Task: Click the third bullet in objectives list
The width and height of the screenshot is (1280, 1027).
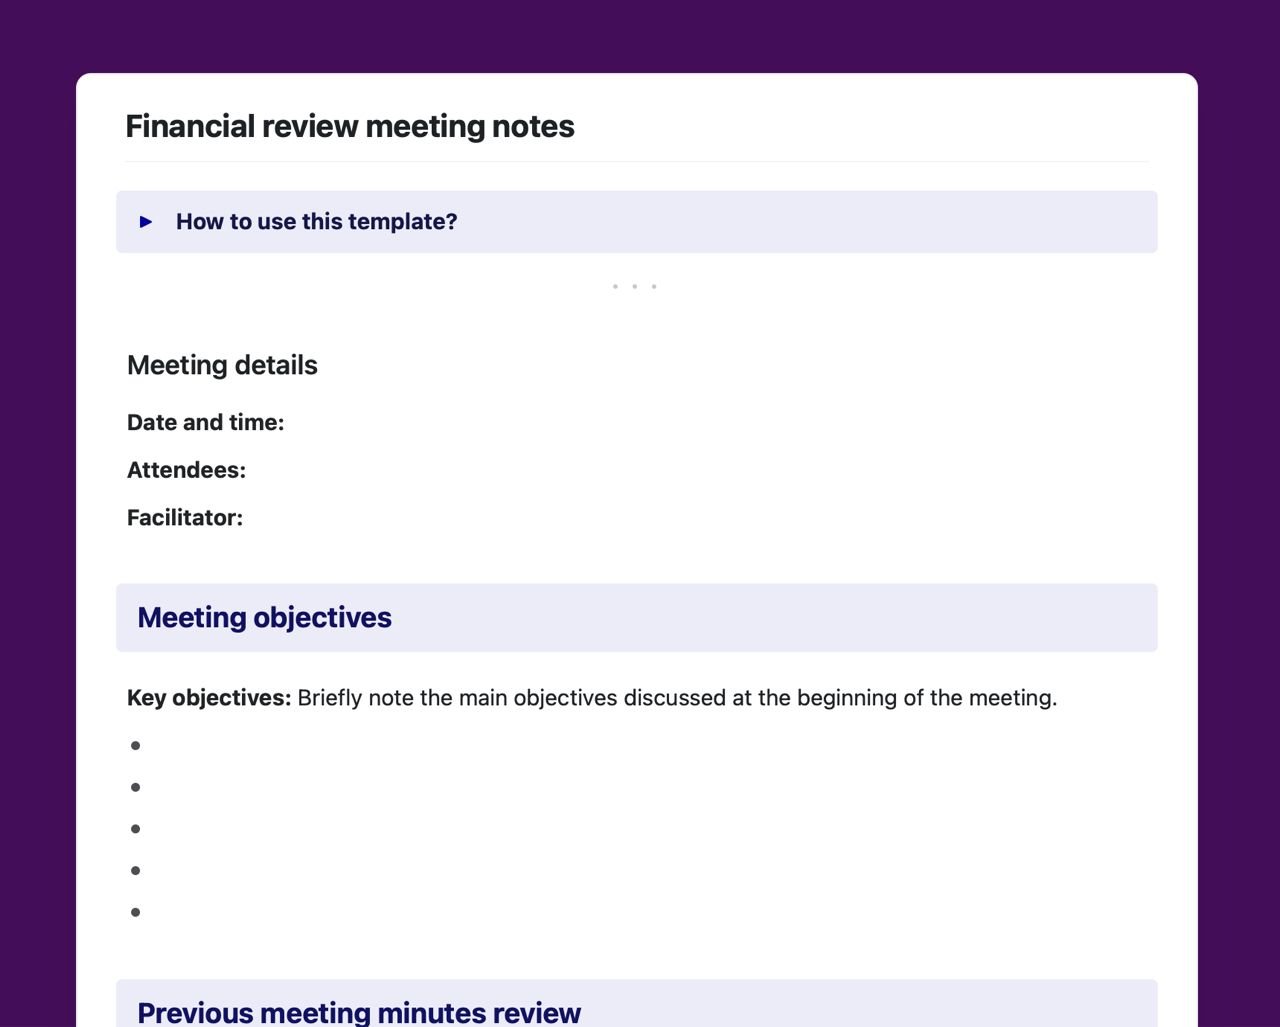Action: click(135, 828)
